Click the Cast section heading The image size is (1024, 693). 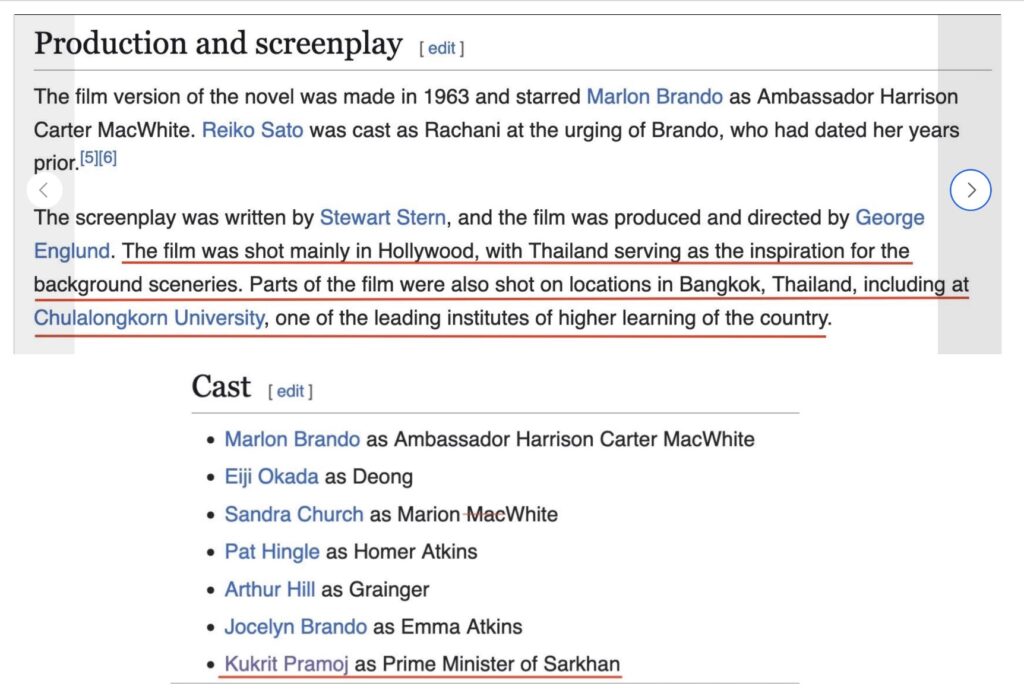tap(221, 387)
